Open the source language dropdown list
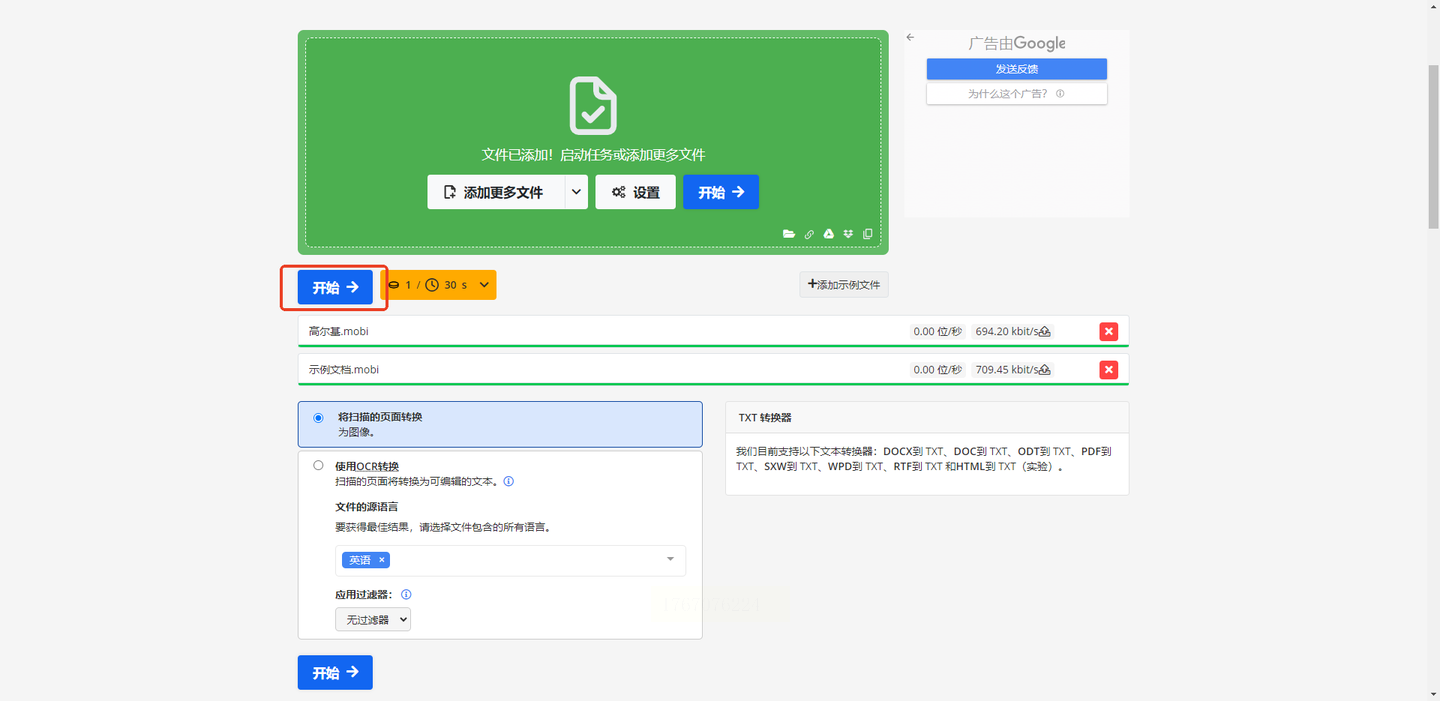Screen dimensions: 1440x701 670,560
